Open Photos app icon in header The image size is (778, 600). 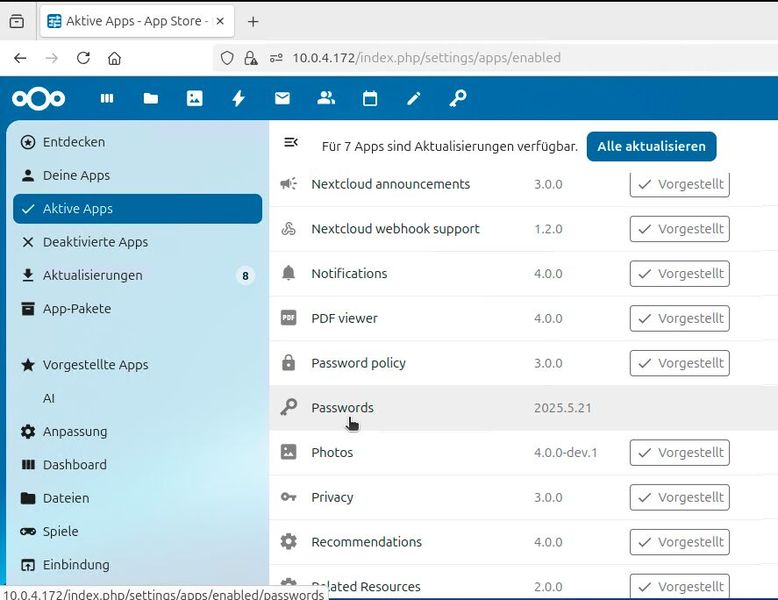[194, 98]
